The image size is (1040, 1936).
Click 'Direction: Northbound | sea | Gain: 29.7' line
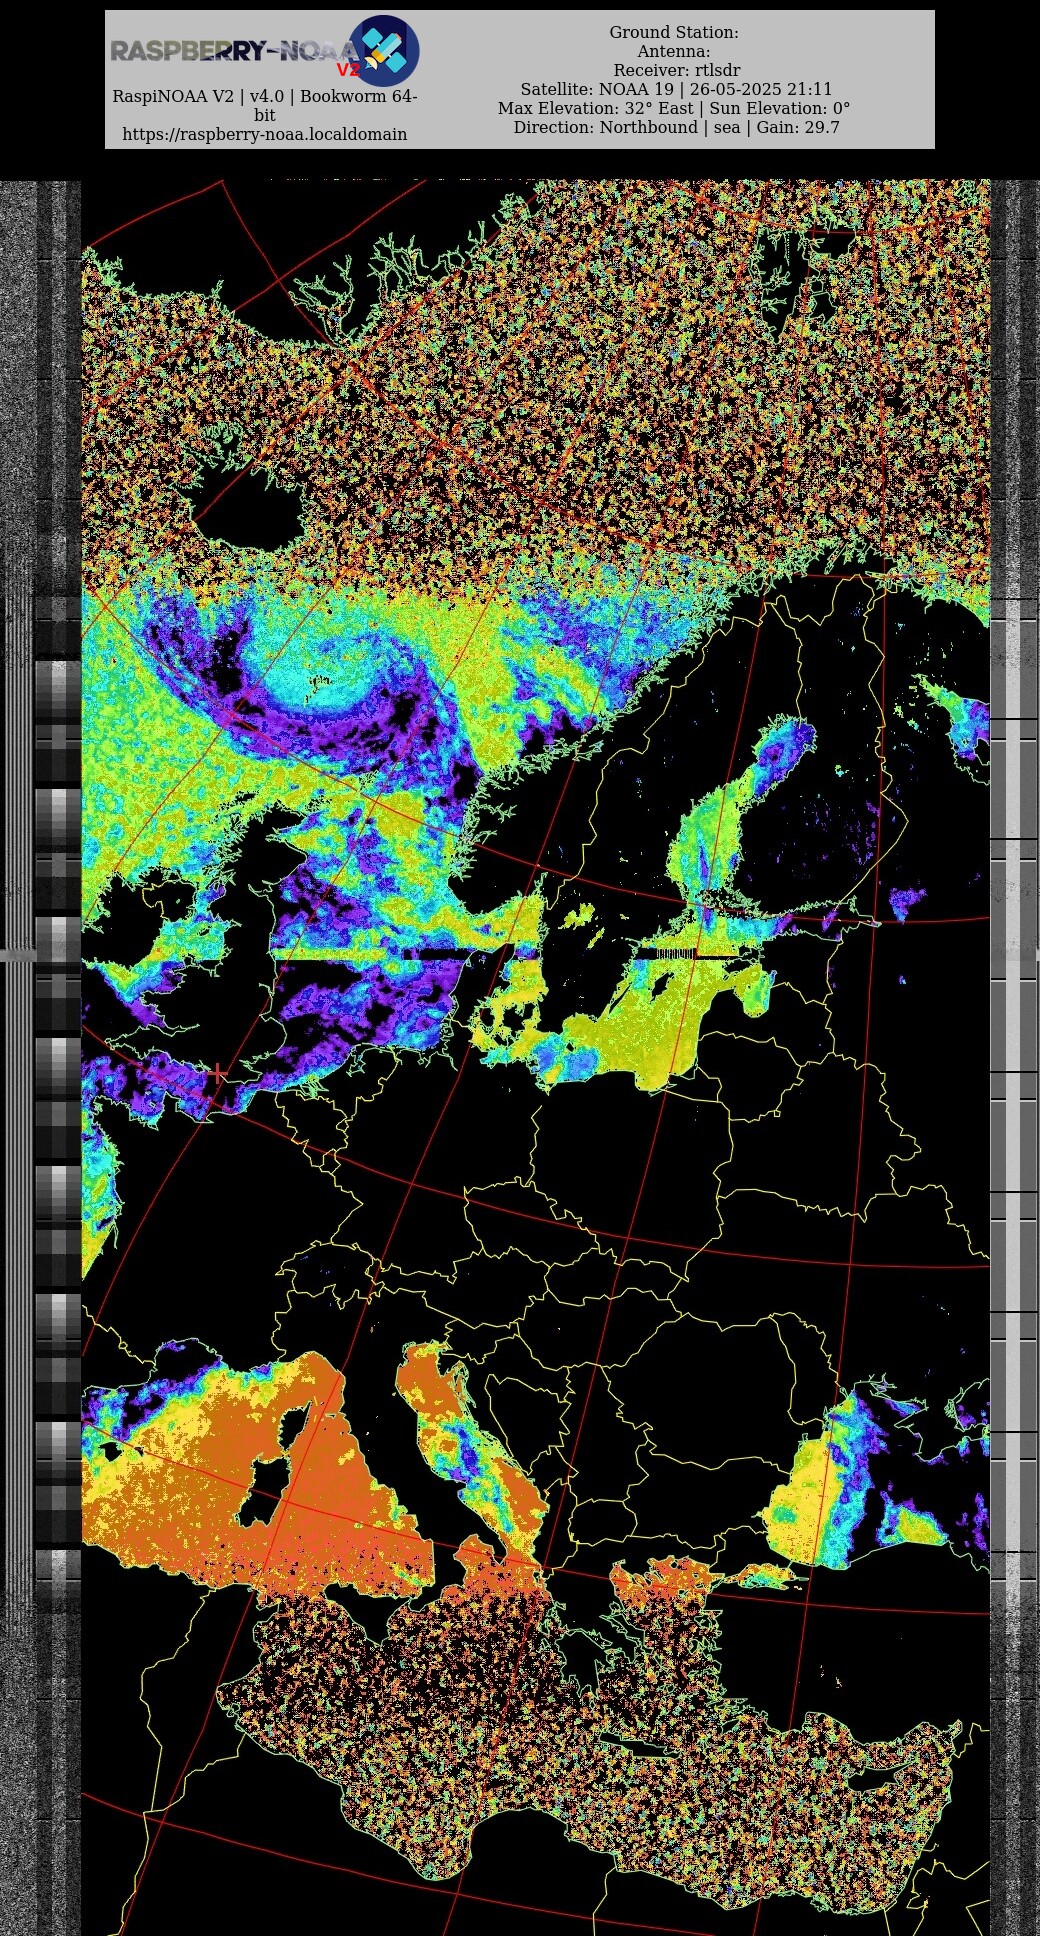pyautogui.click(x=676, y=127)
